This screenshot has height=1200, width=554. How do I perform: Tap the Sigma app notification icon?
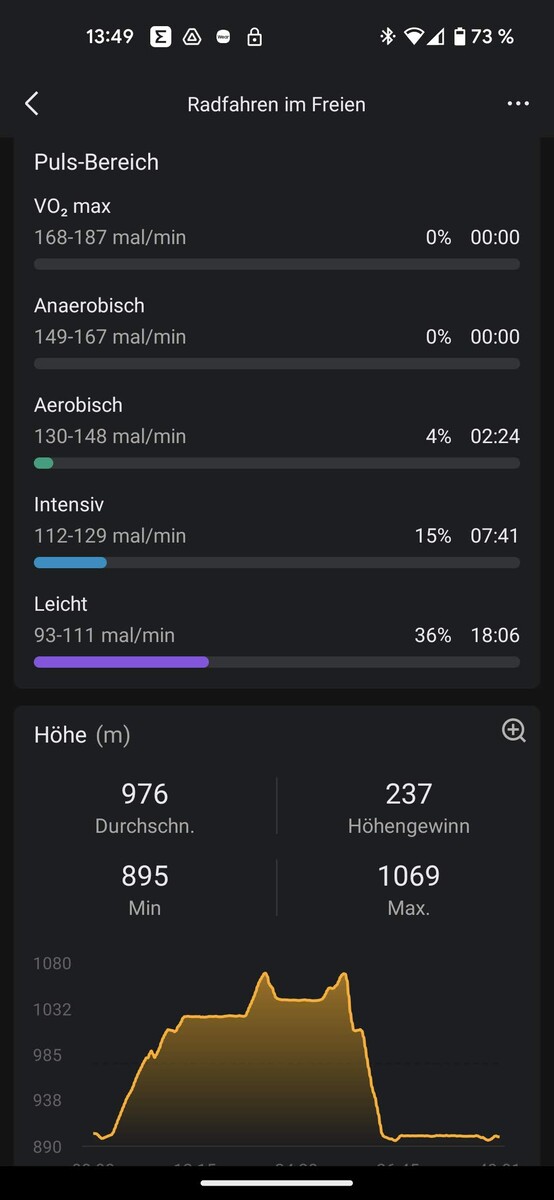(x=160, y=37)
